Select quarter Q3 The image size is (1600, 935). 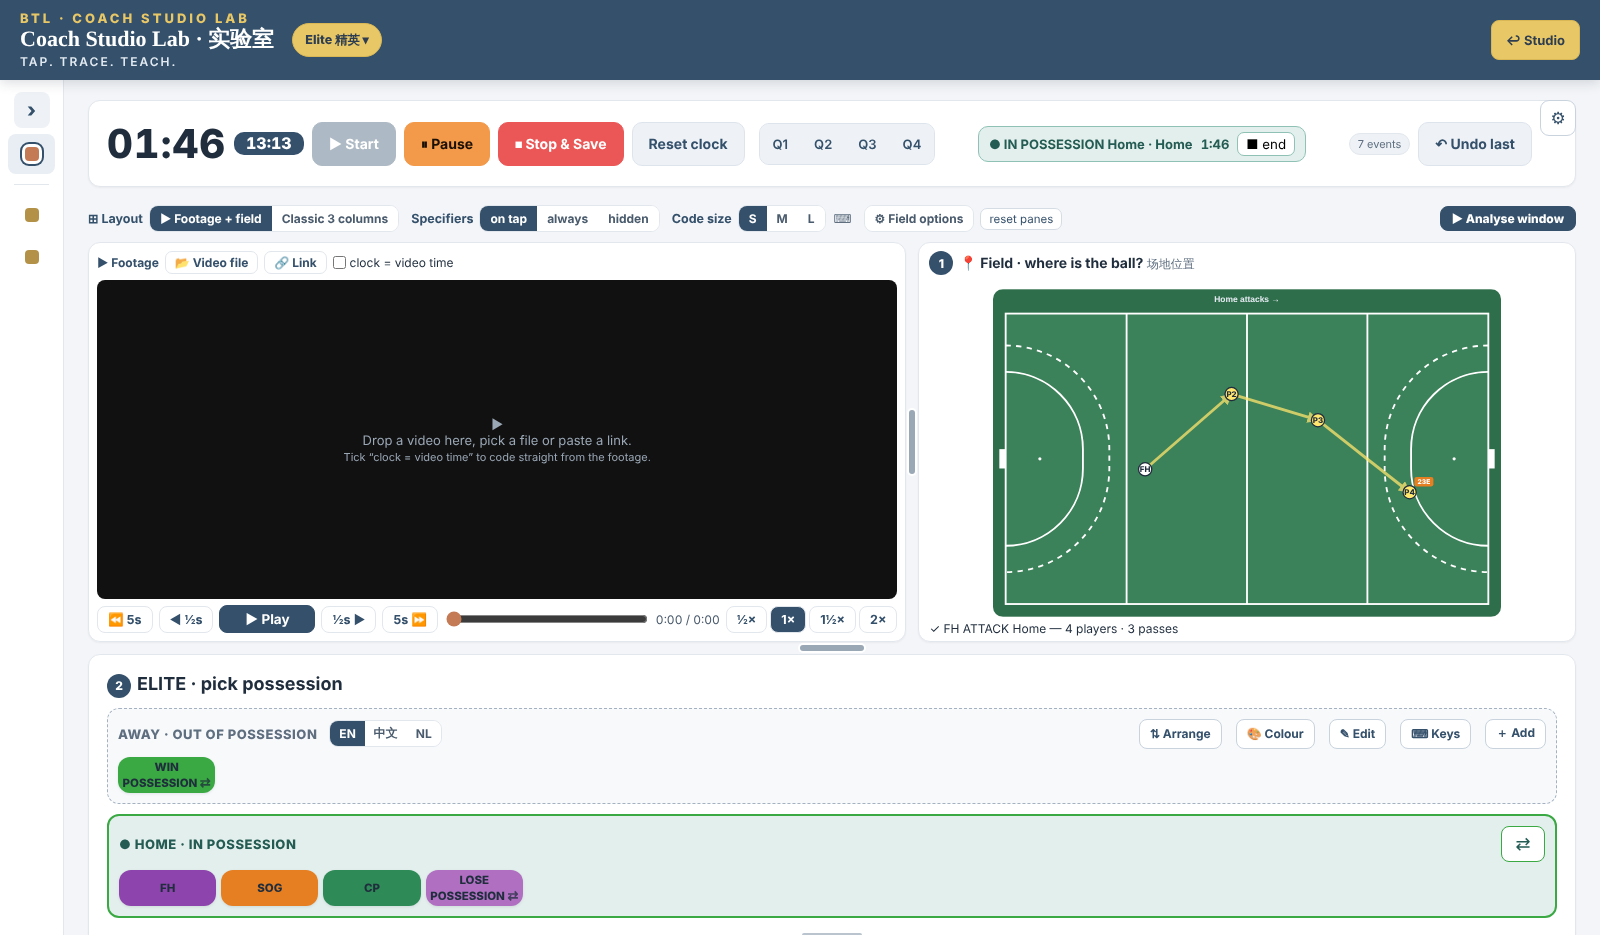867,144
